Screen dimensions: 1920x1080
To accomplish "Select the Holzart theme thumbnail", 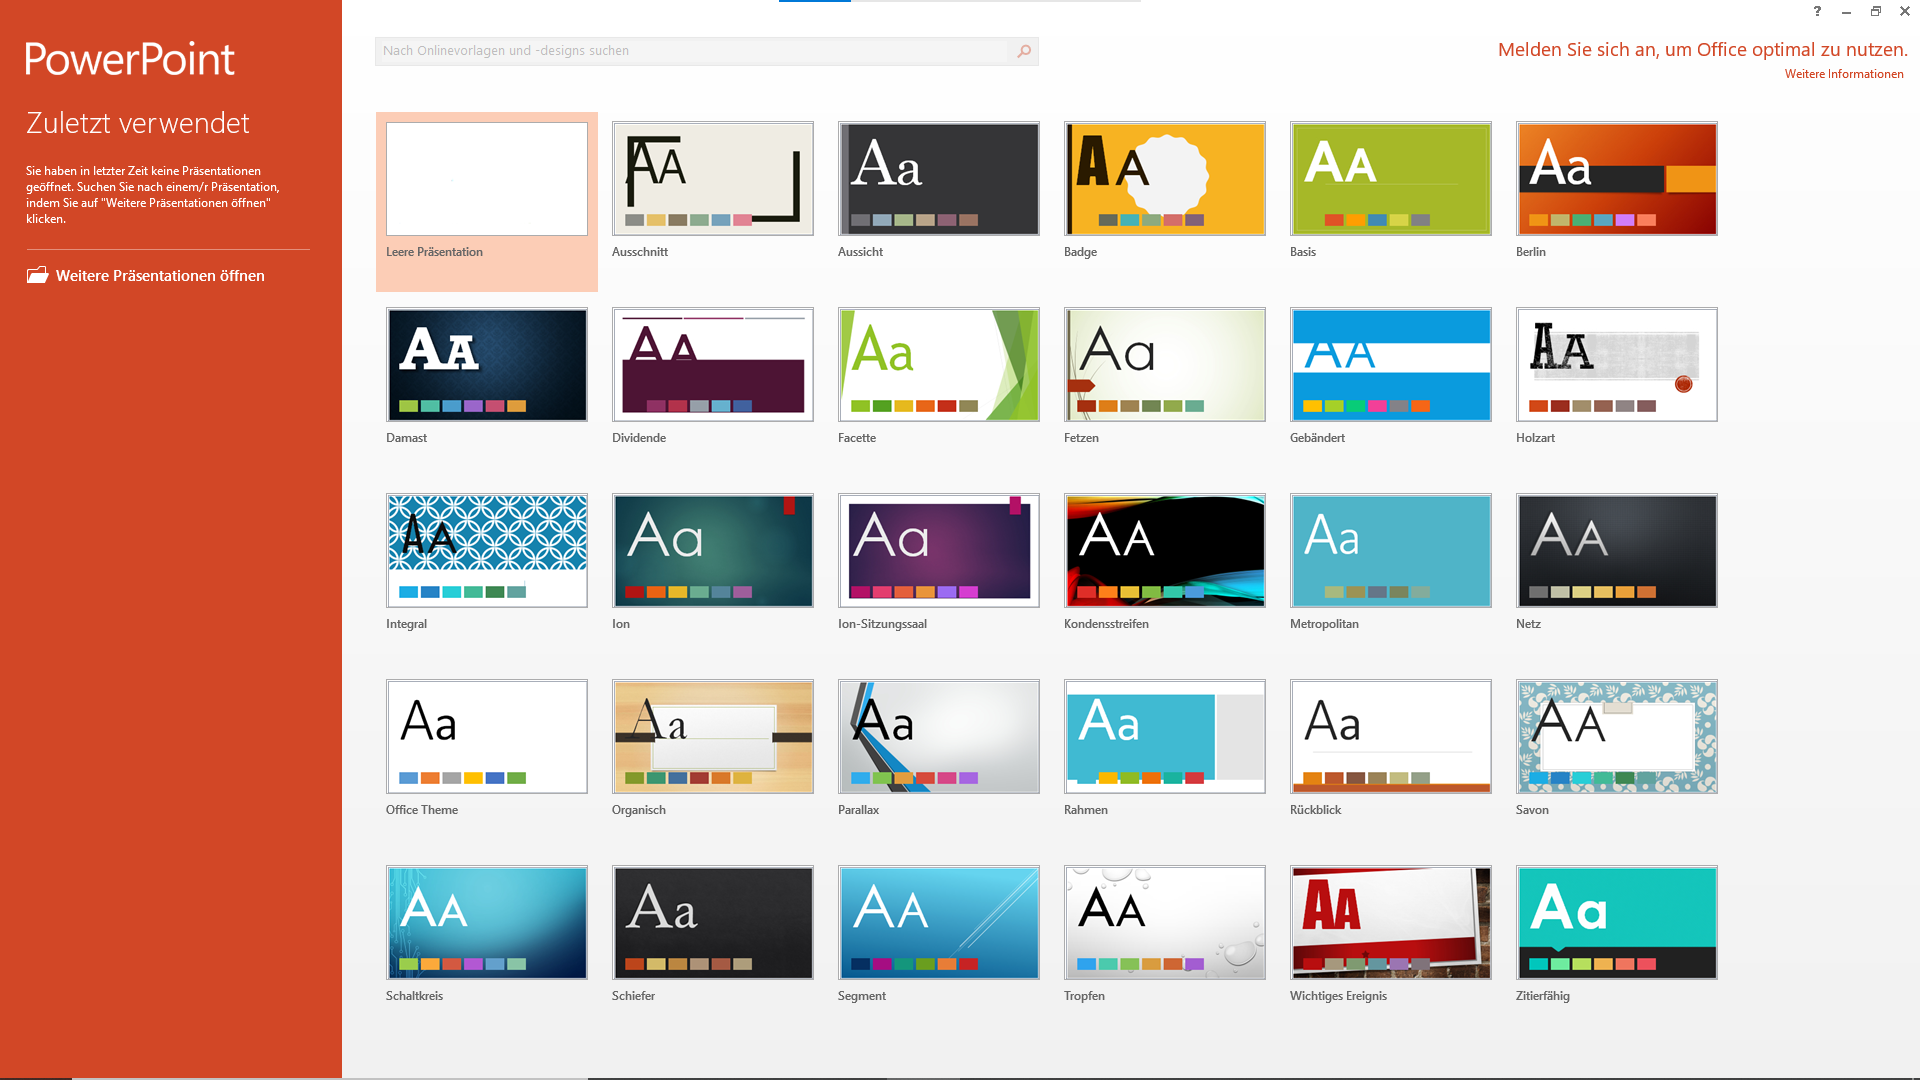I will pyautogui.click(x=1617, y=365).
